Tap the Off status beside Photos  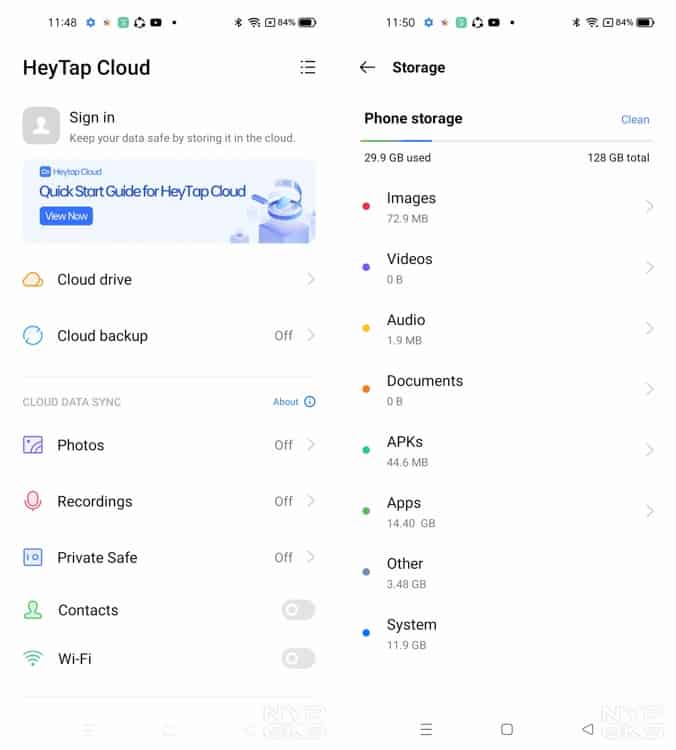[283, 445]
